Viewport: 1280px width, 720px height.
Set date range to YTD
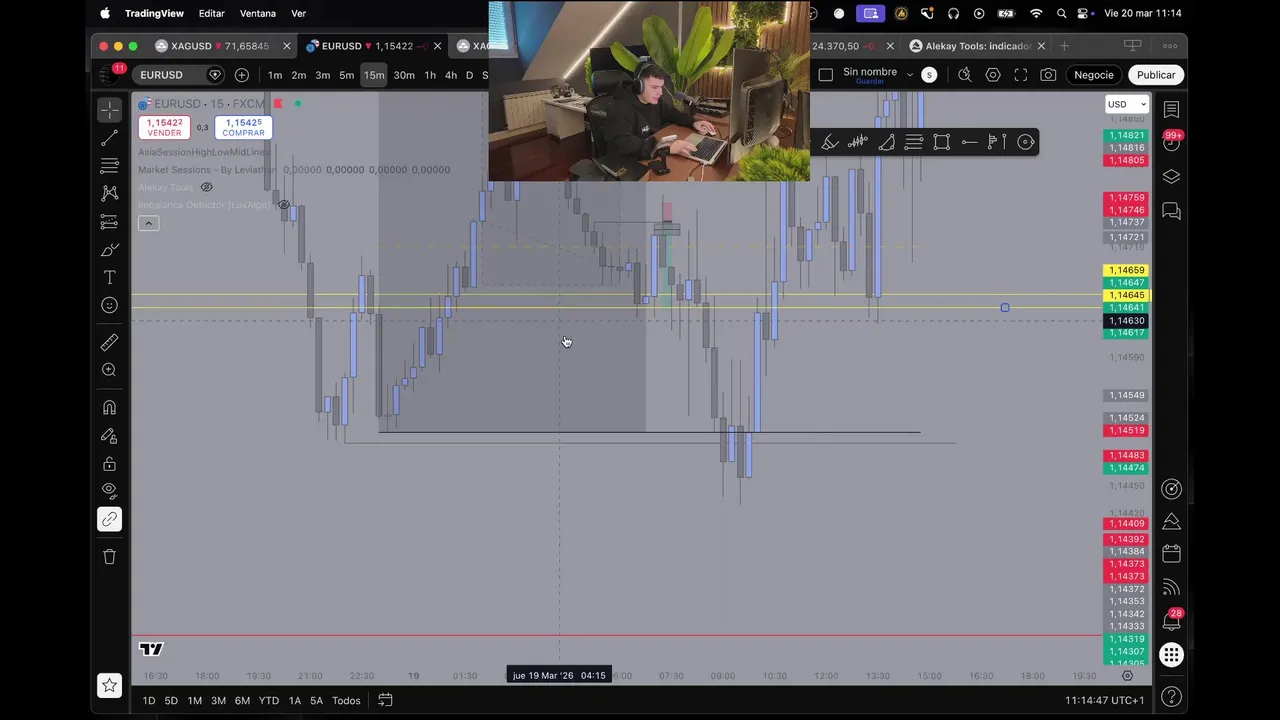point(269,700)
